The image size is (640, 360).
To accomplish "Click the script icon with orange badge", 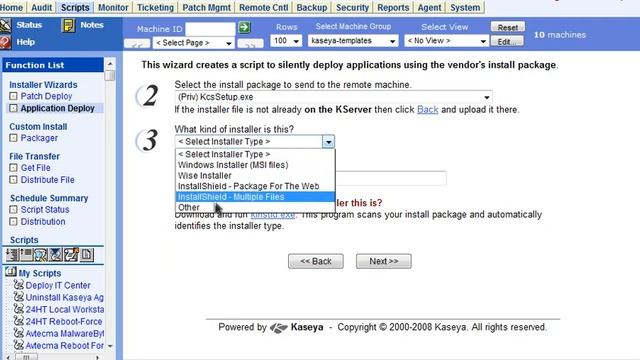I will pyautogui.click(x=71, y=255).
